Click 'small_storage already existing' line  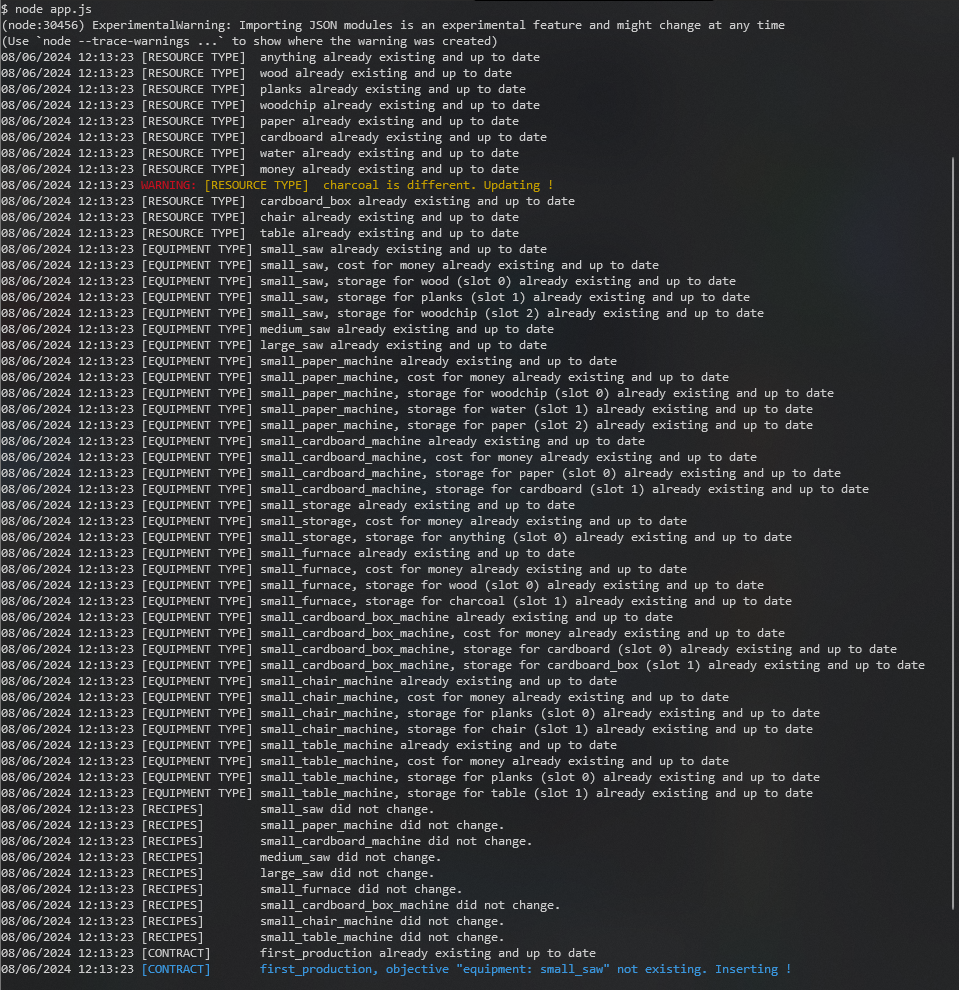tap(288, 505)
